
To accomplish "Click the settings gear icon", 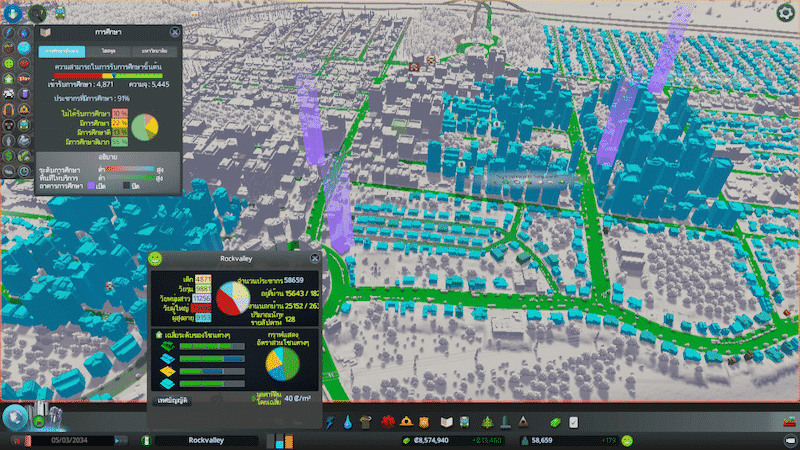I will (785, 12).
